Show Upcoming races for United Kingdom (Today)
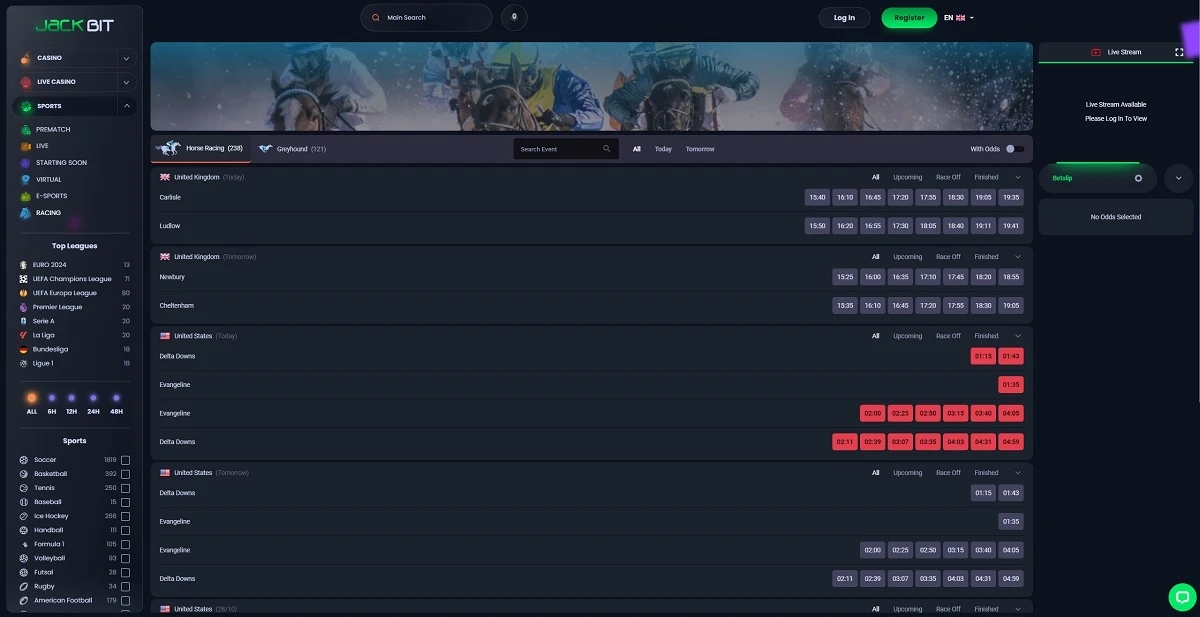Viewport: 1200px width, 617px height. click(908, 177)
